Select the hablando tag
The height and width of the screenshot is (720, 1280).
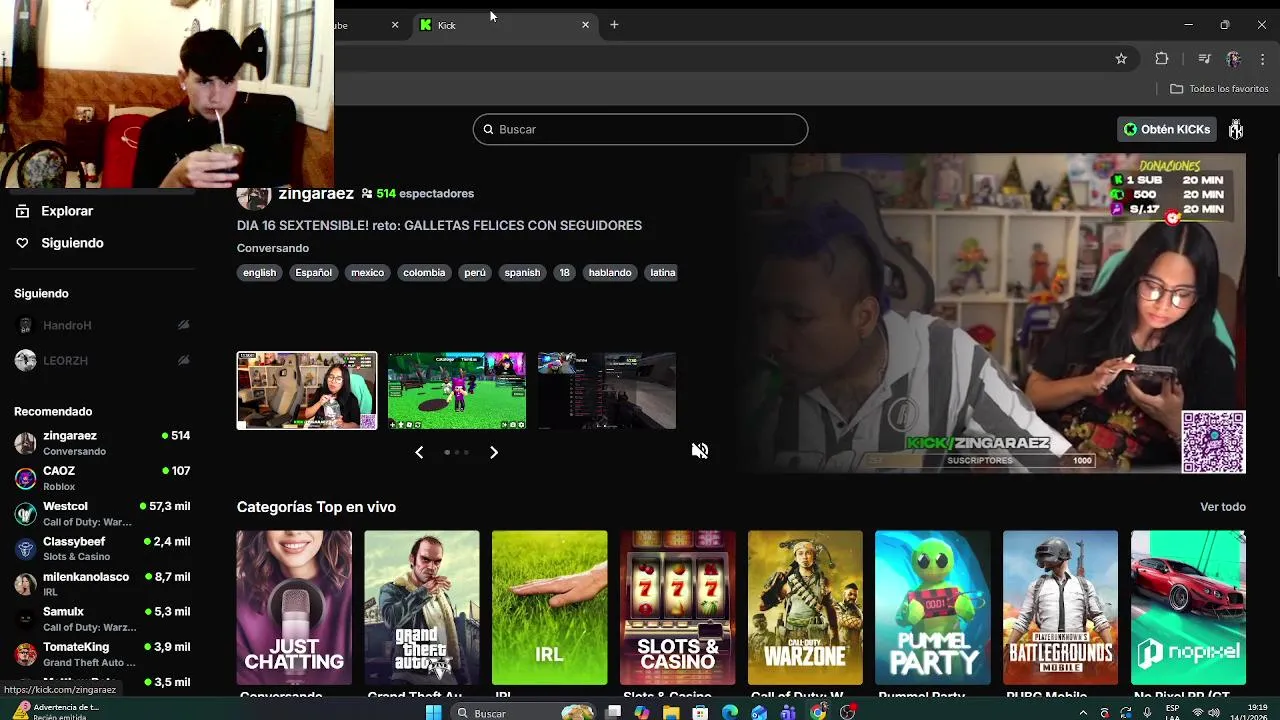(x=610, y=272)
